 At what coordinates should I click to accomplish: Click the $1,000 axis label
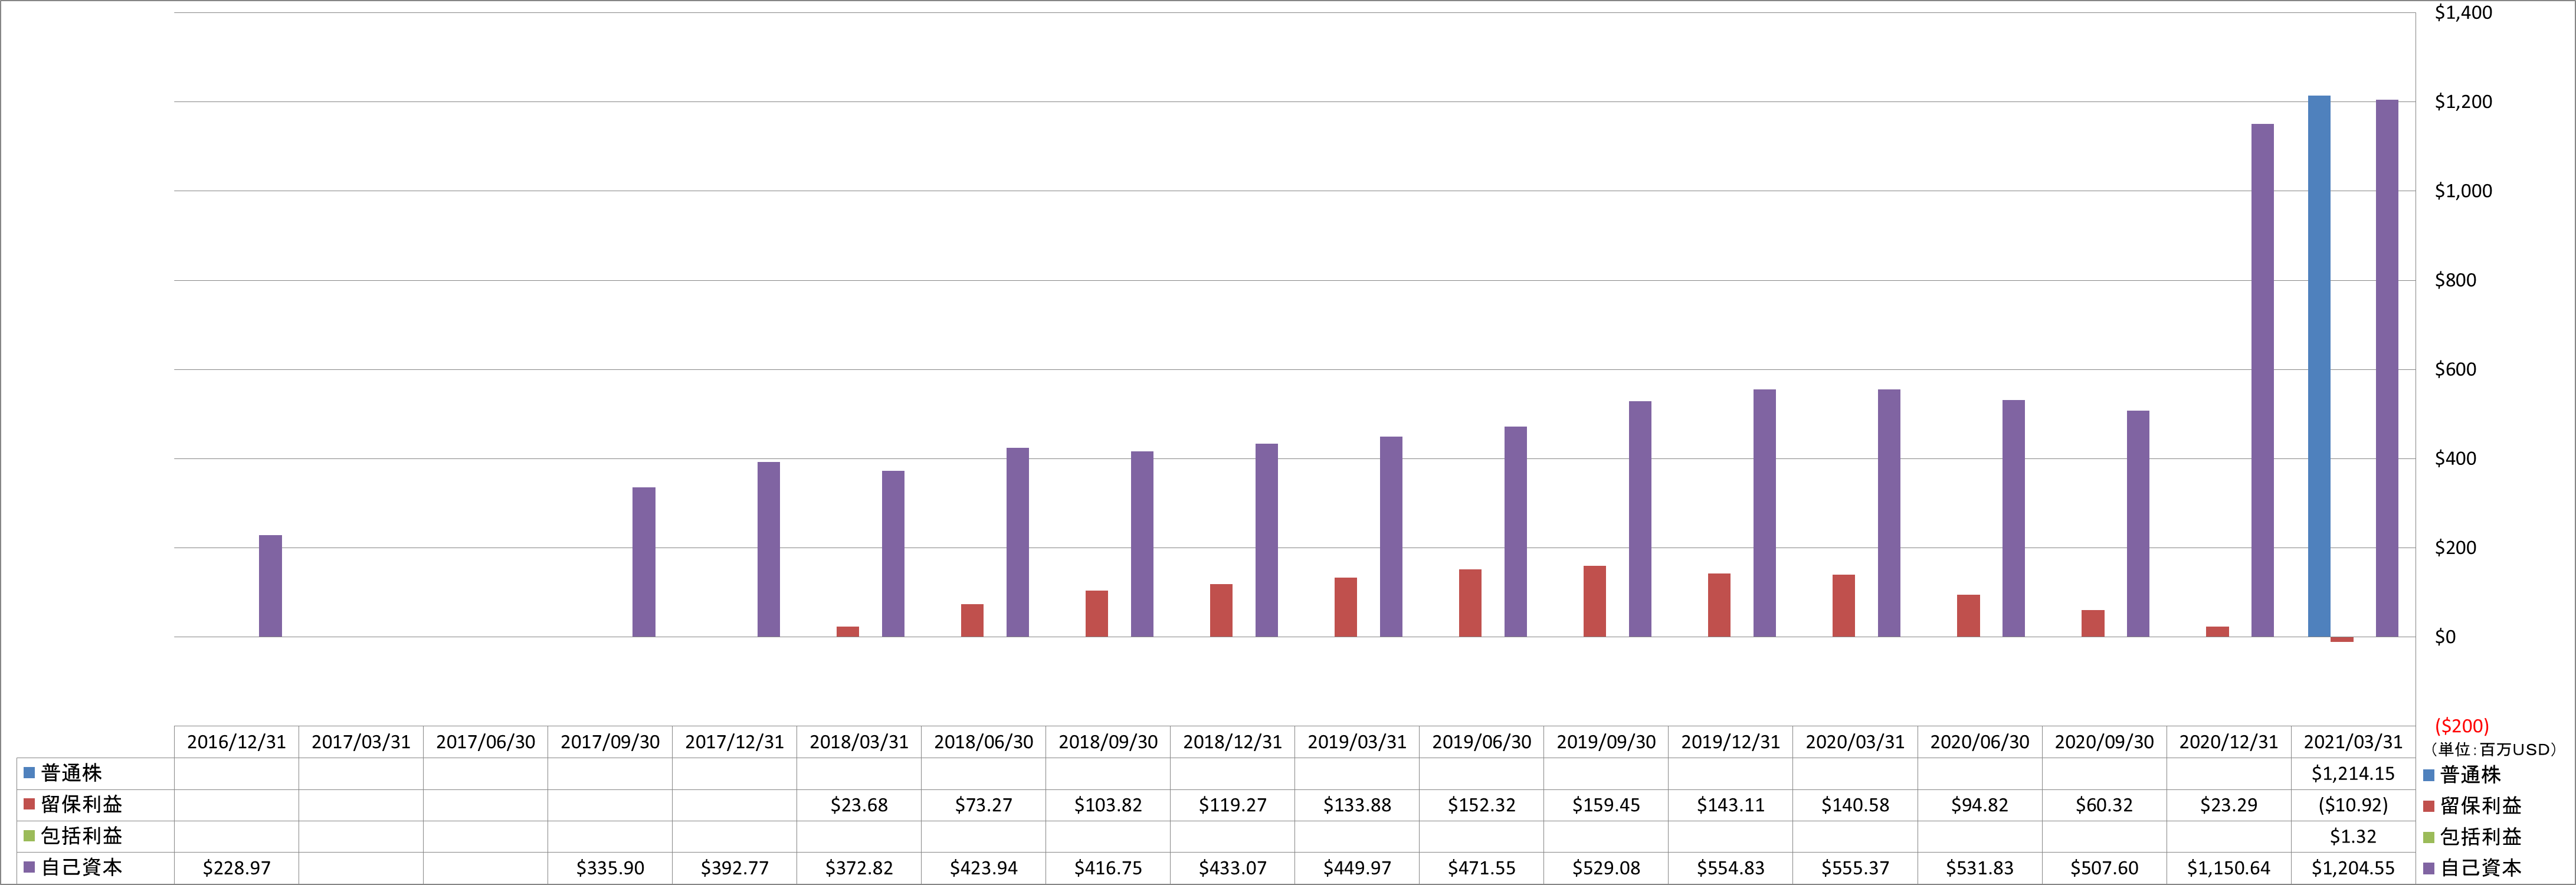pos(2463,191)
